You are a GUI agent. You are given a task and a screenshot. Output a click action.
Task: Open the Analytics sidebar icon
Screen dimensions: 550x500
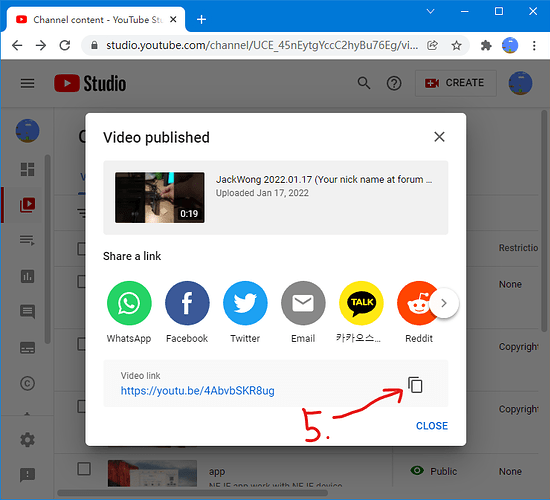[x=27, y=276]
